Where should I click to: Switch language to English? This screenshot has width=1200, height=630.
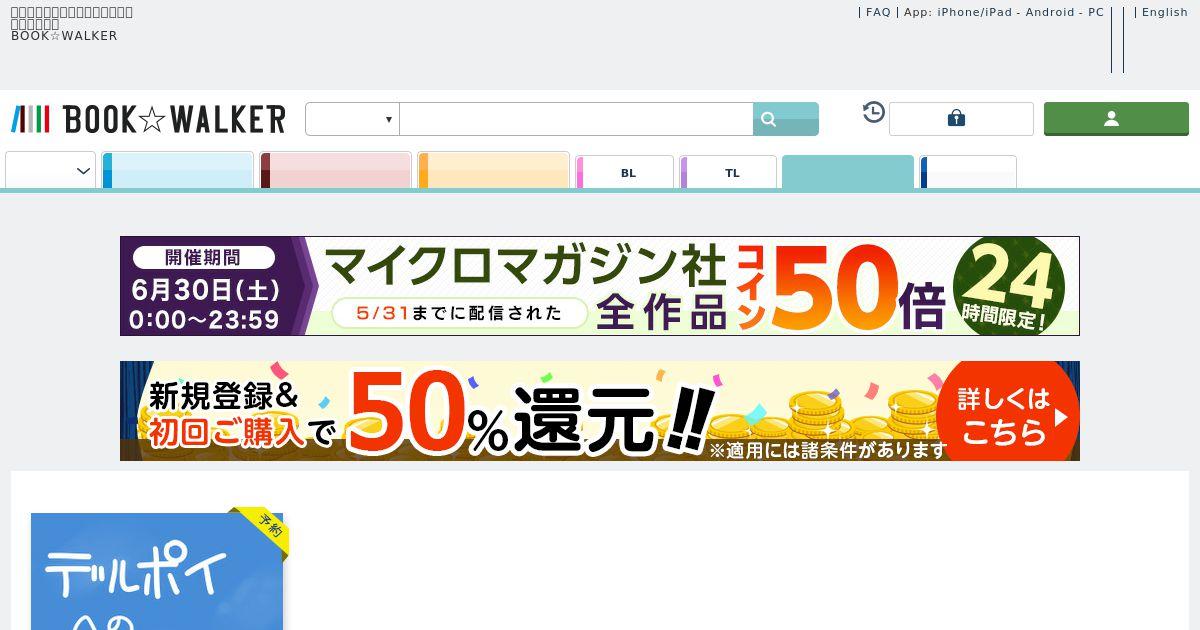(x=1165, y=13)
